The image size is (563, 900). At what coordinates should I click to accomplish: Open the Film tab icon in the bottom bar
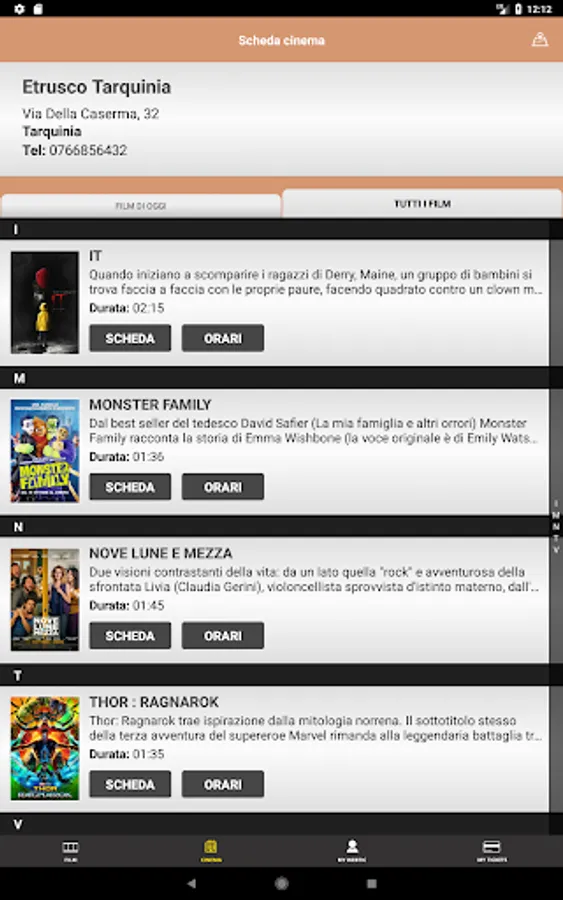click(x=70, y=850)
